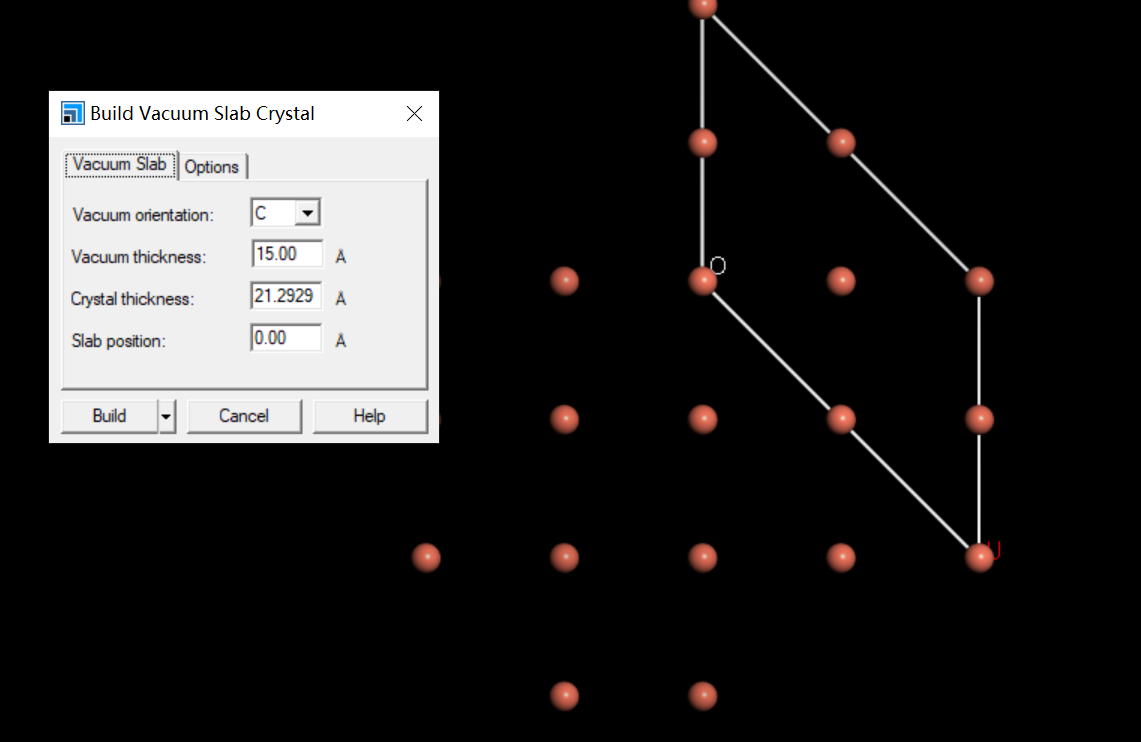
Task: Click the Slab position input field
Action: [286, 338]
